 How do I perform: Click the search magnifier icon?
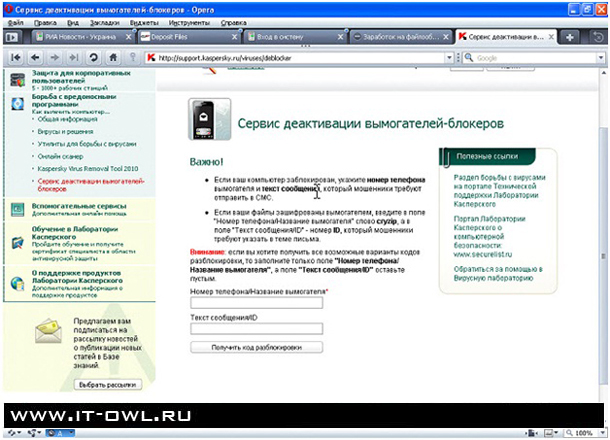coord(469,58)
